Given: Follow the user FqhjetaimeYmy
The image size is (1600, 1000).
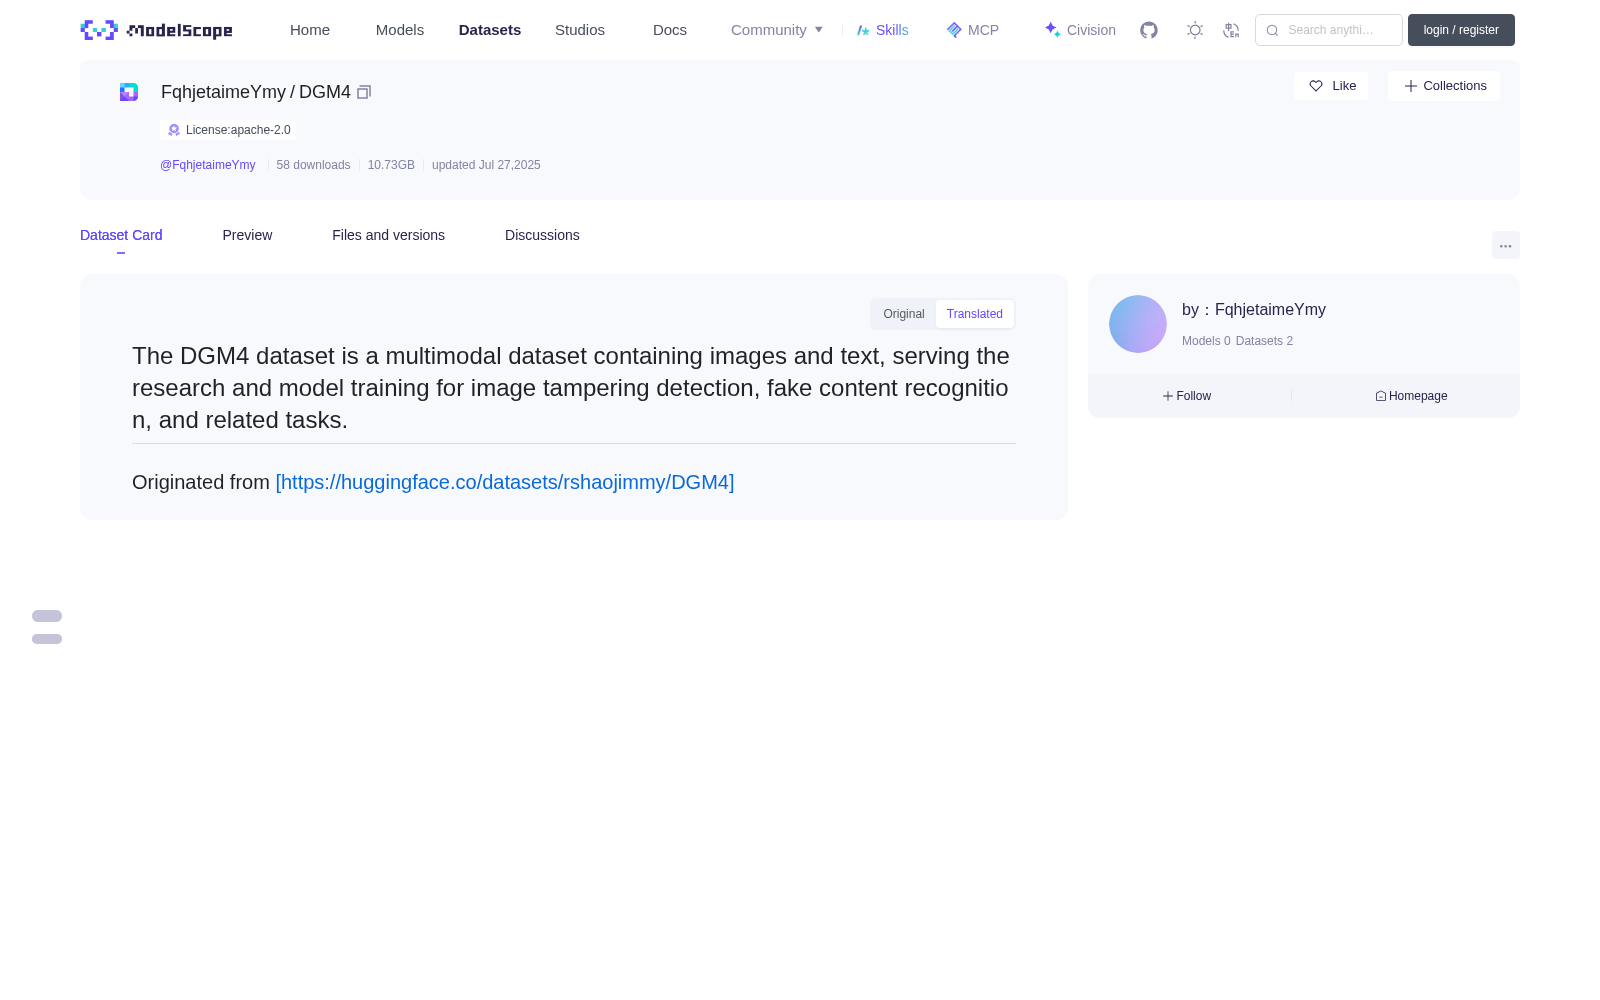Looking at the screenshot, I should coord(1187,396).
